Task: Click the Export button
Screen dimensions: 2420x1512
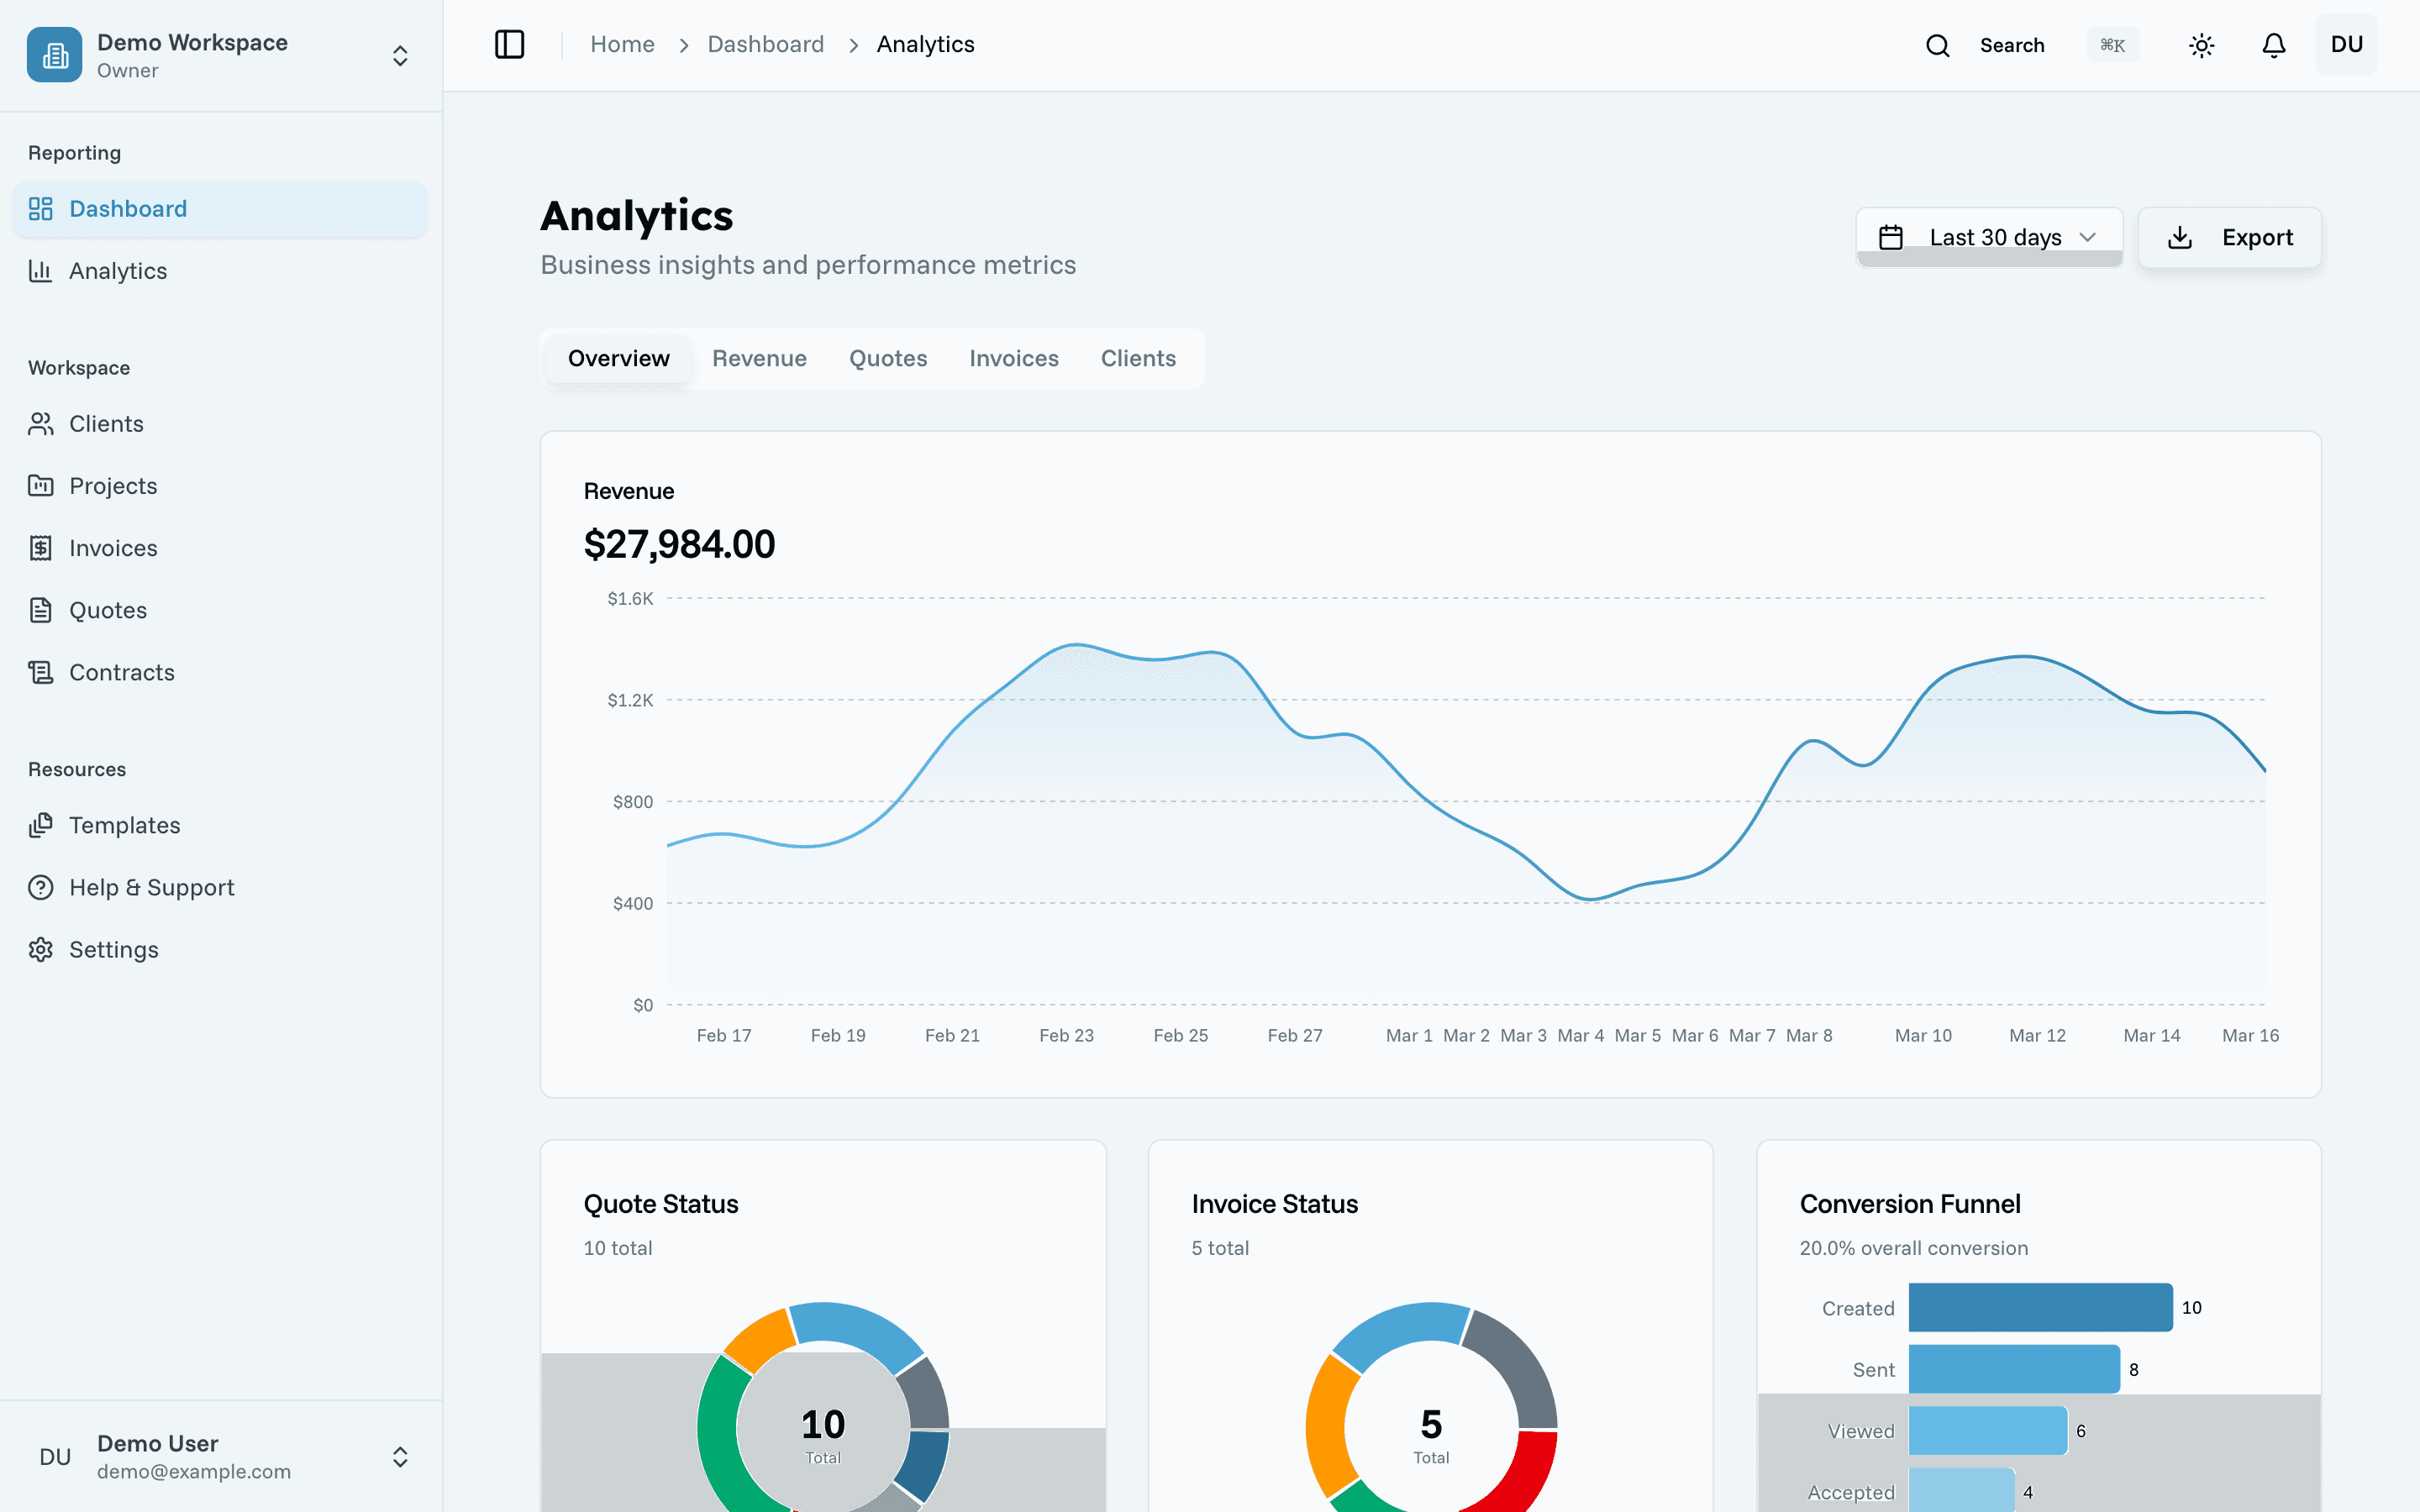Action: click(x=2230, y=237)
